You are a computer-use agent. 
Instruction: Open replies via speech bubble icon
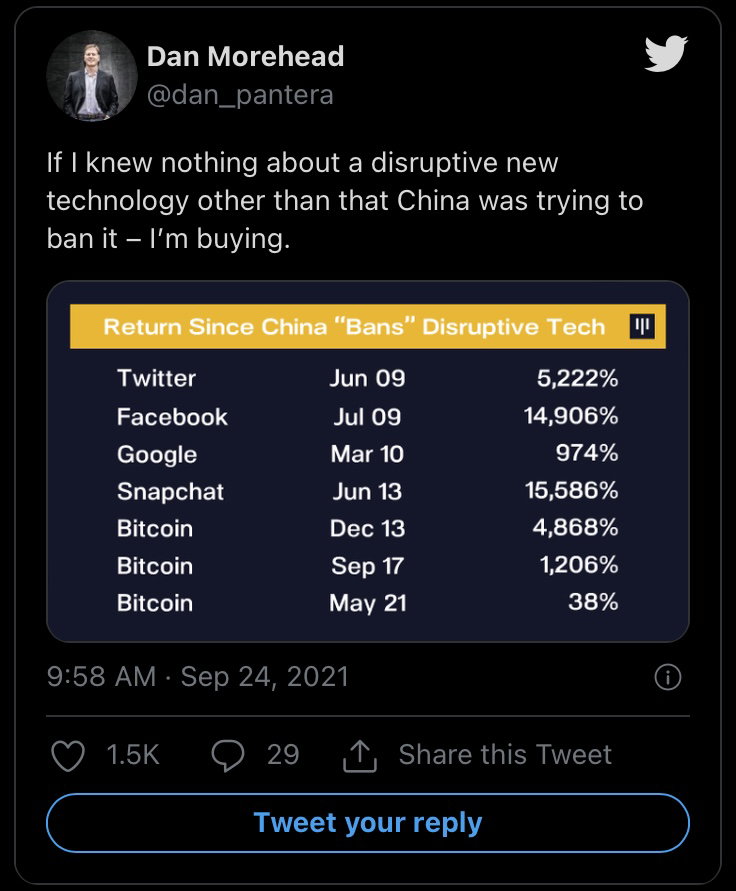tap(228, 756)
